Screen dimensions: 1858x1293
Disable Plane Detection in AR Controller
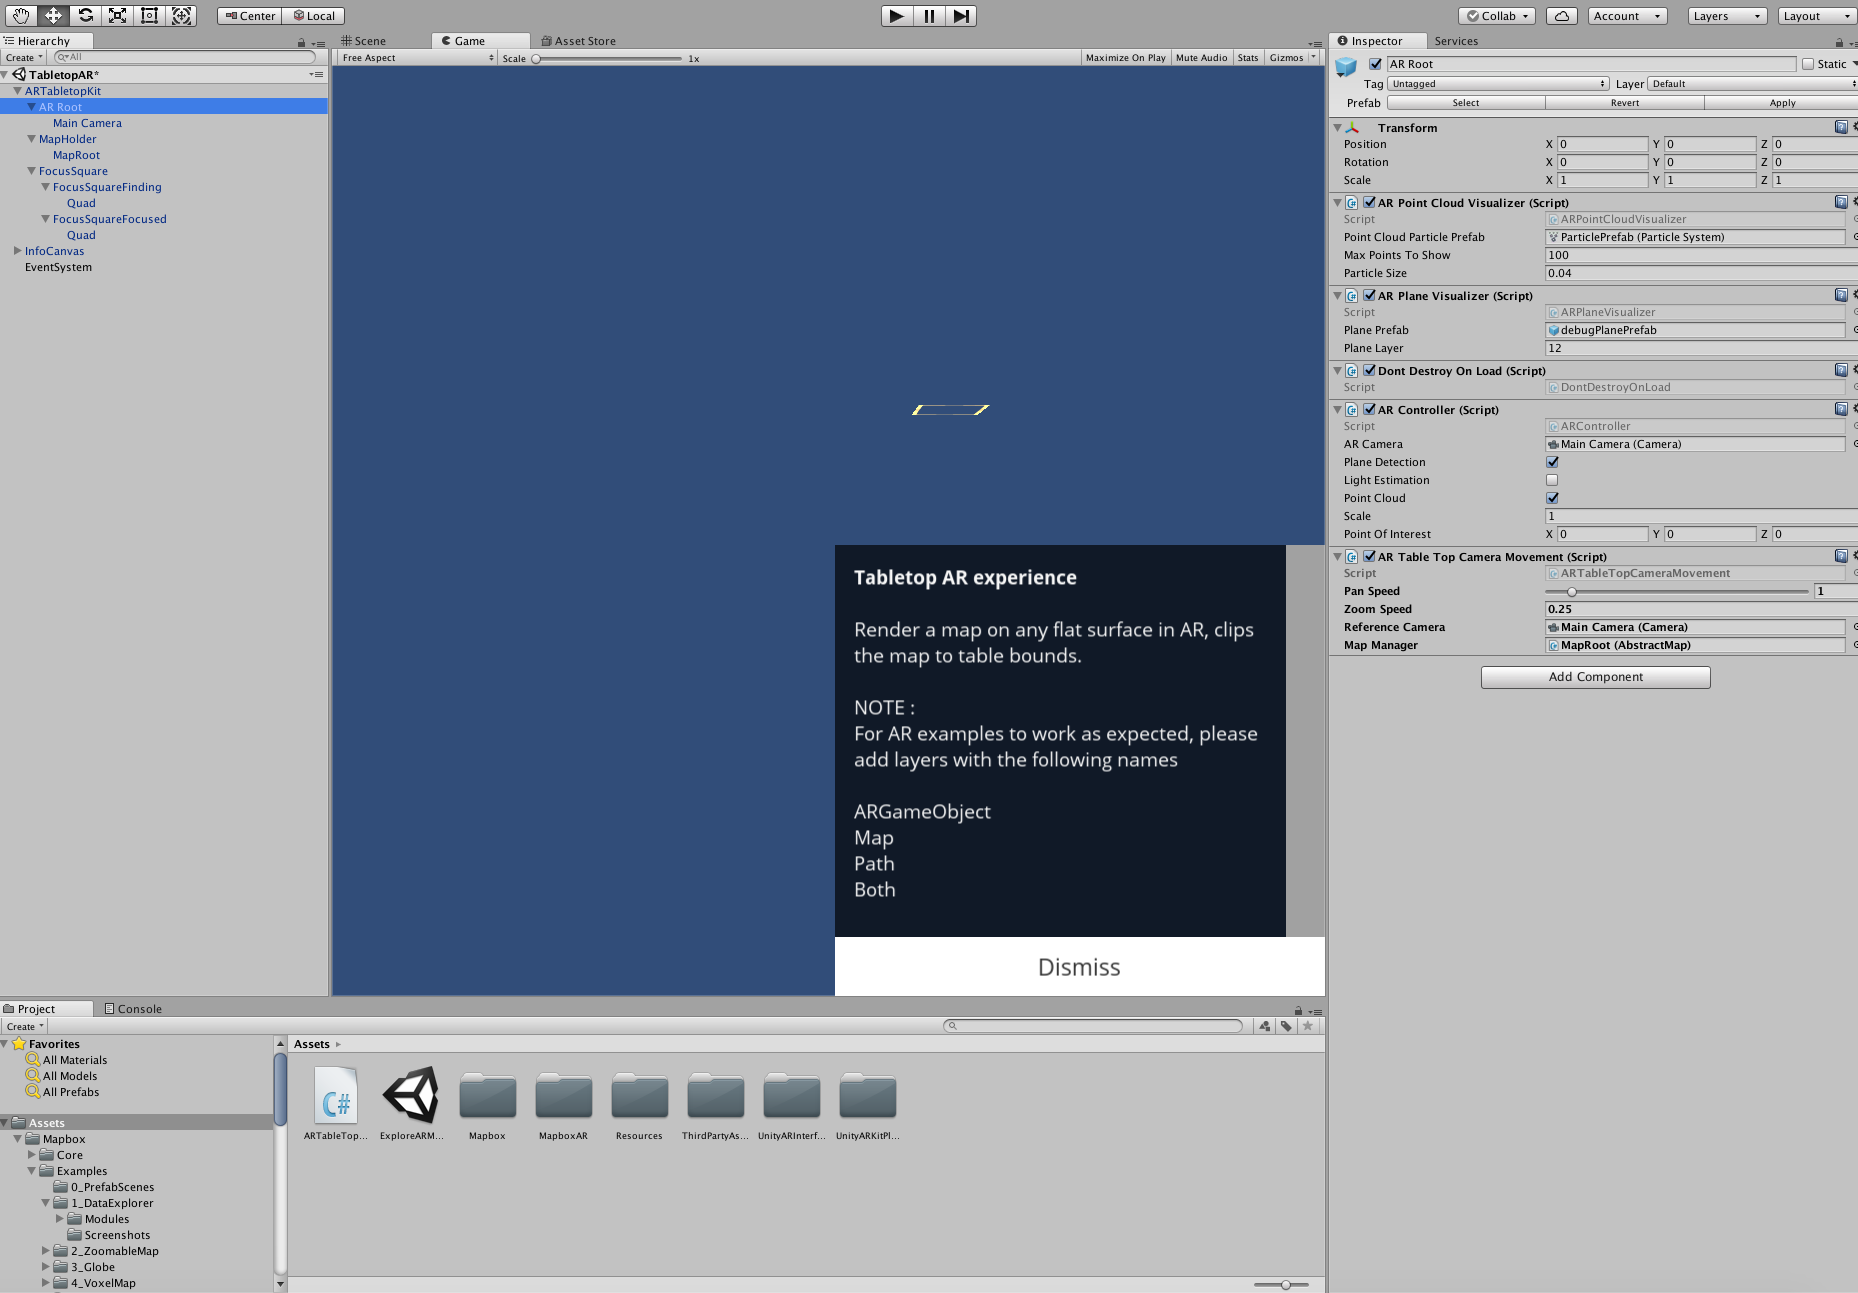[x=1552, y=462]
